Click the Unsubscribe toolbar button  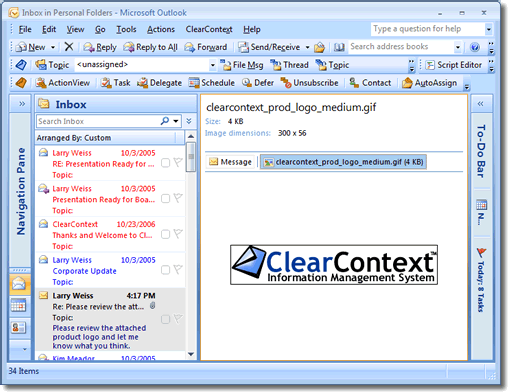click(309, 83)
